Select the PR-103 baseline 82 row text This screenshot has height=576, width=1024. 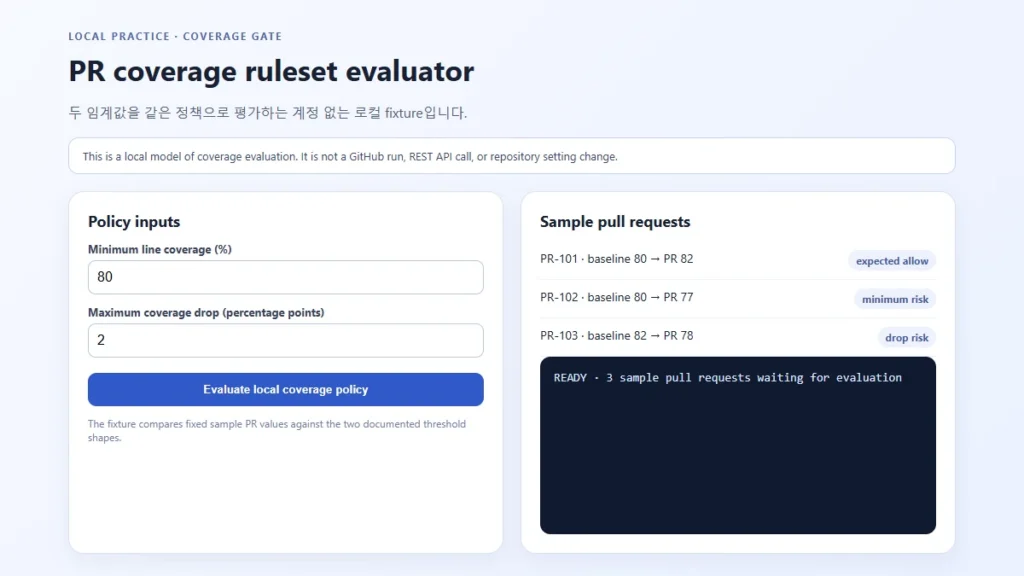point(616,336)
